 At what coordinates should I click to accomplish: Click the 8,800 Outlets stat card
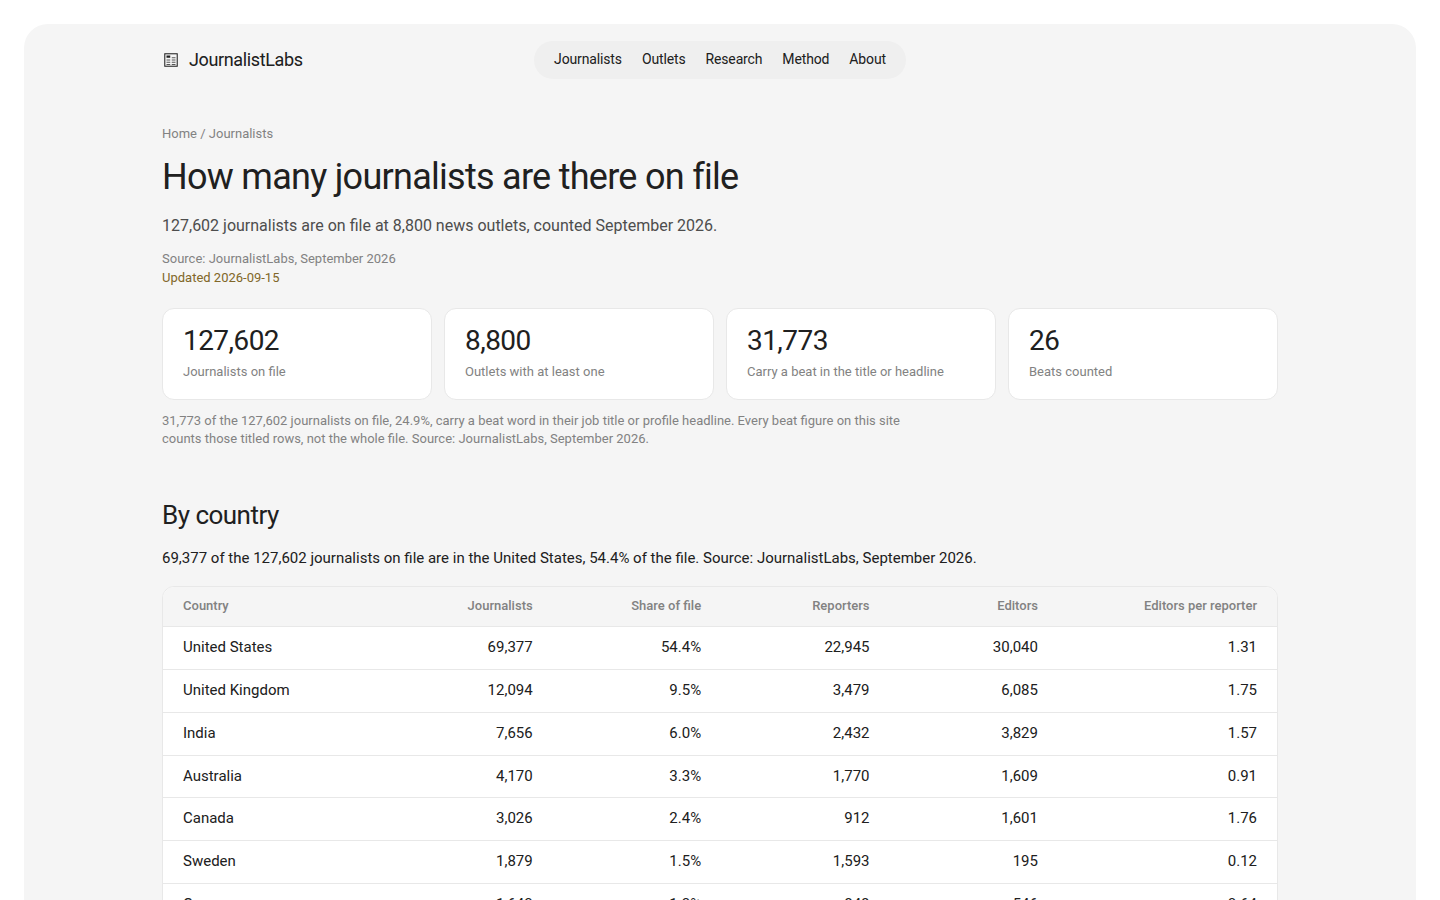point(579,354)
